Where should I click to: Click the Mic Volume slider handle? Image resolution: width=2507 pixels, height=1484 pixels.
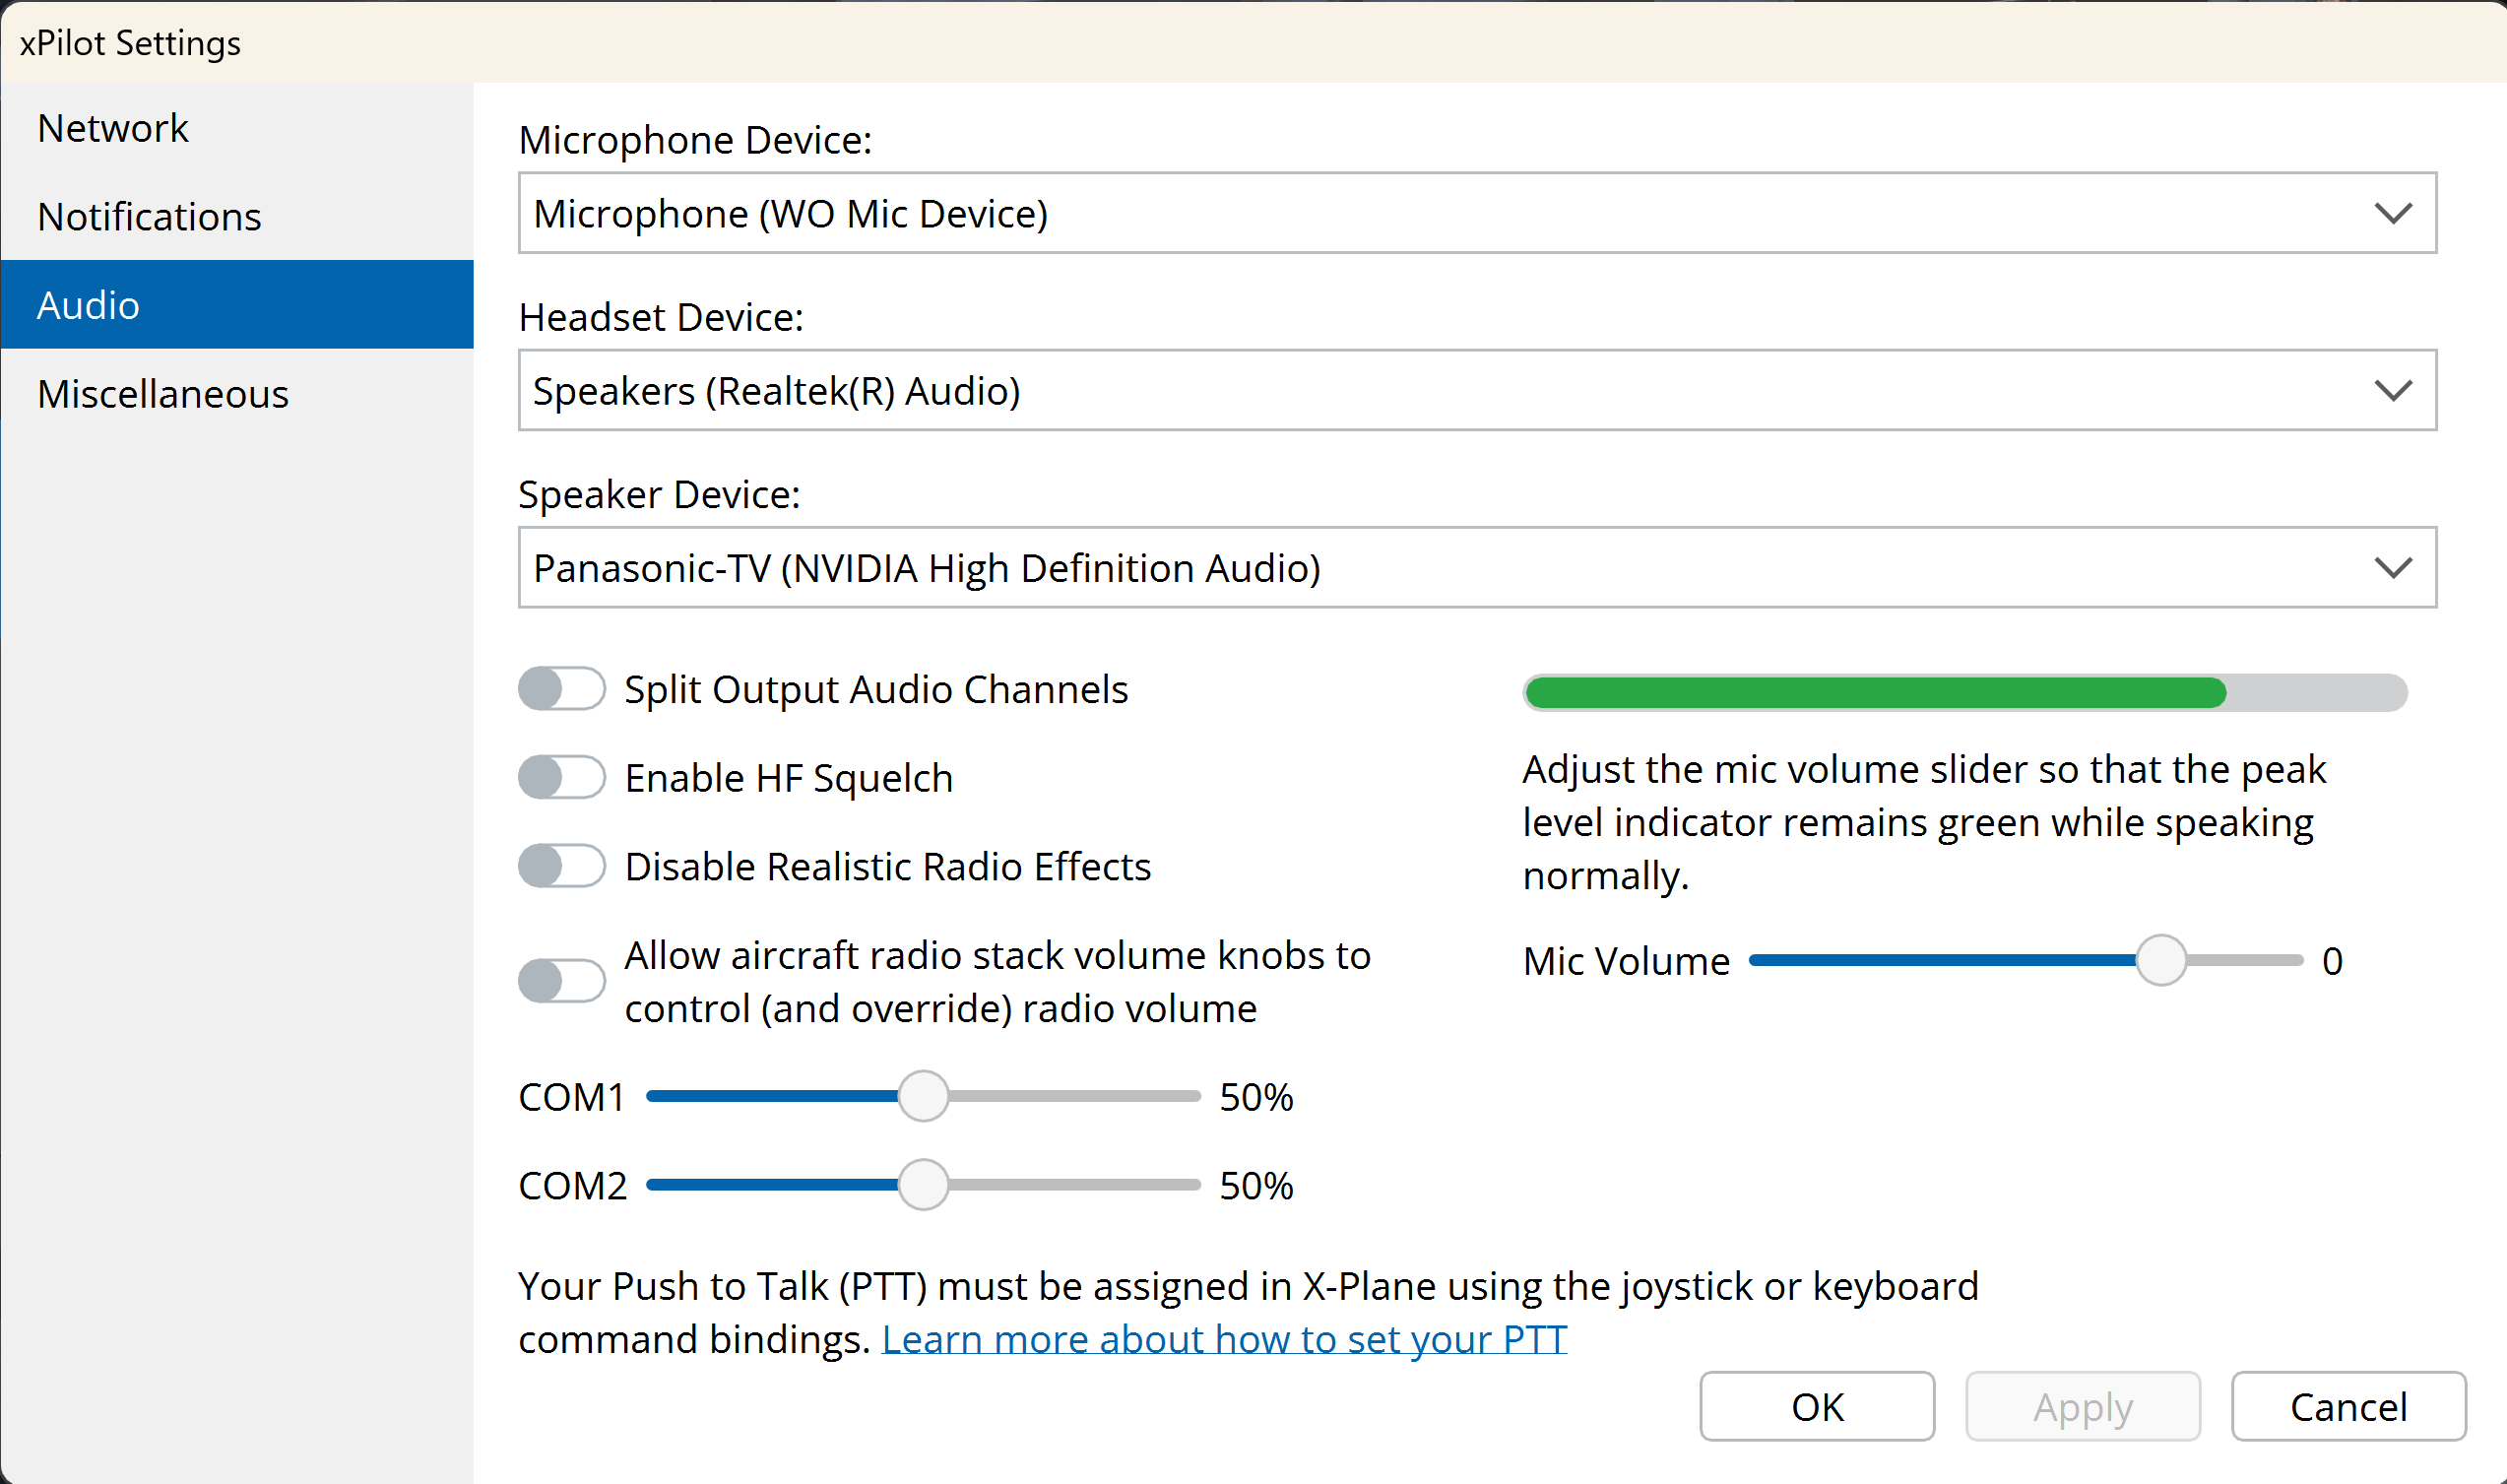coord(2160,960)
